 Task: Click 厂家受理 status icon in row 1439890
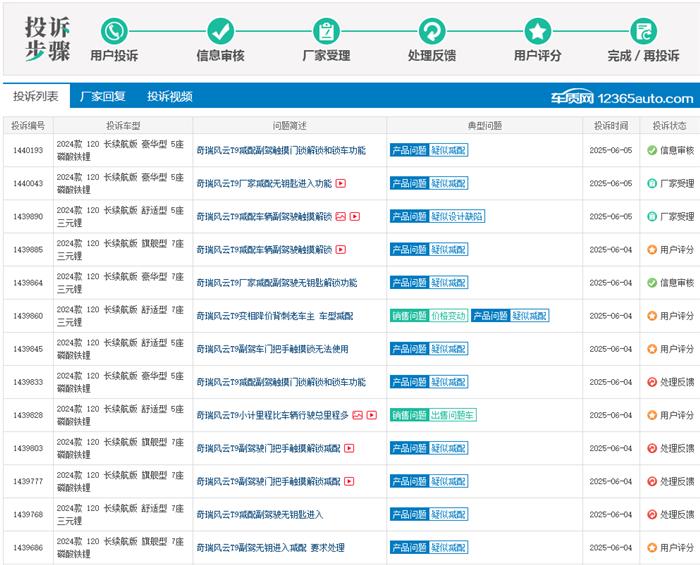[x=652, y=216]
